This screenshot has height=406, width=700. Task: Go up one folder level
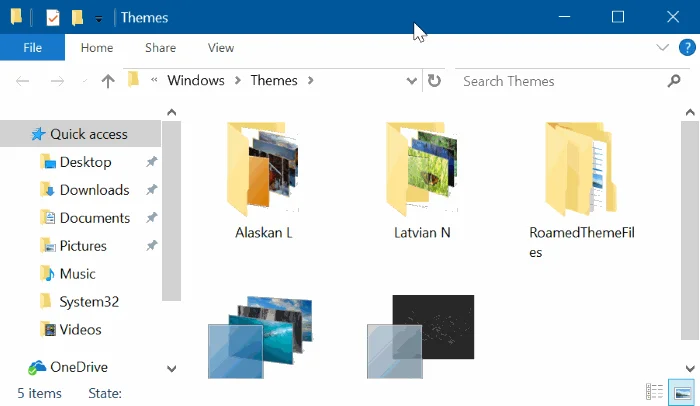108,81
